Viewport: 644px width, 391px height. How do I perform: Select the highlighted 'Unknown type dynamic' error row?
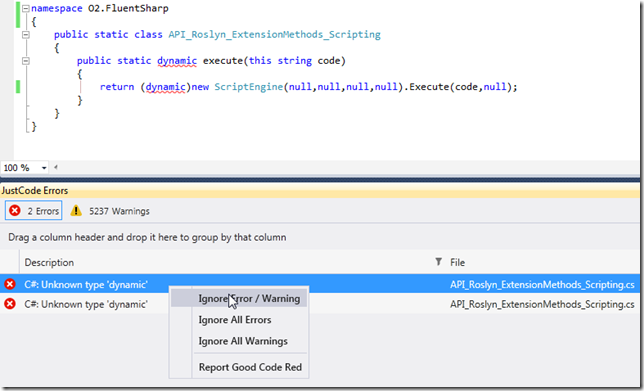(320, 284)
